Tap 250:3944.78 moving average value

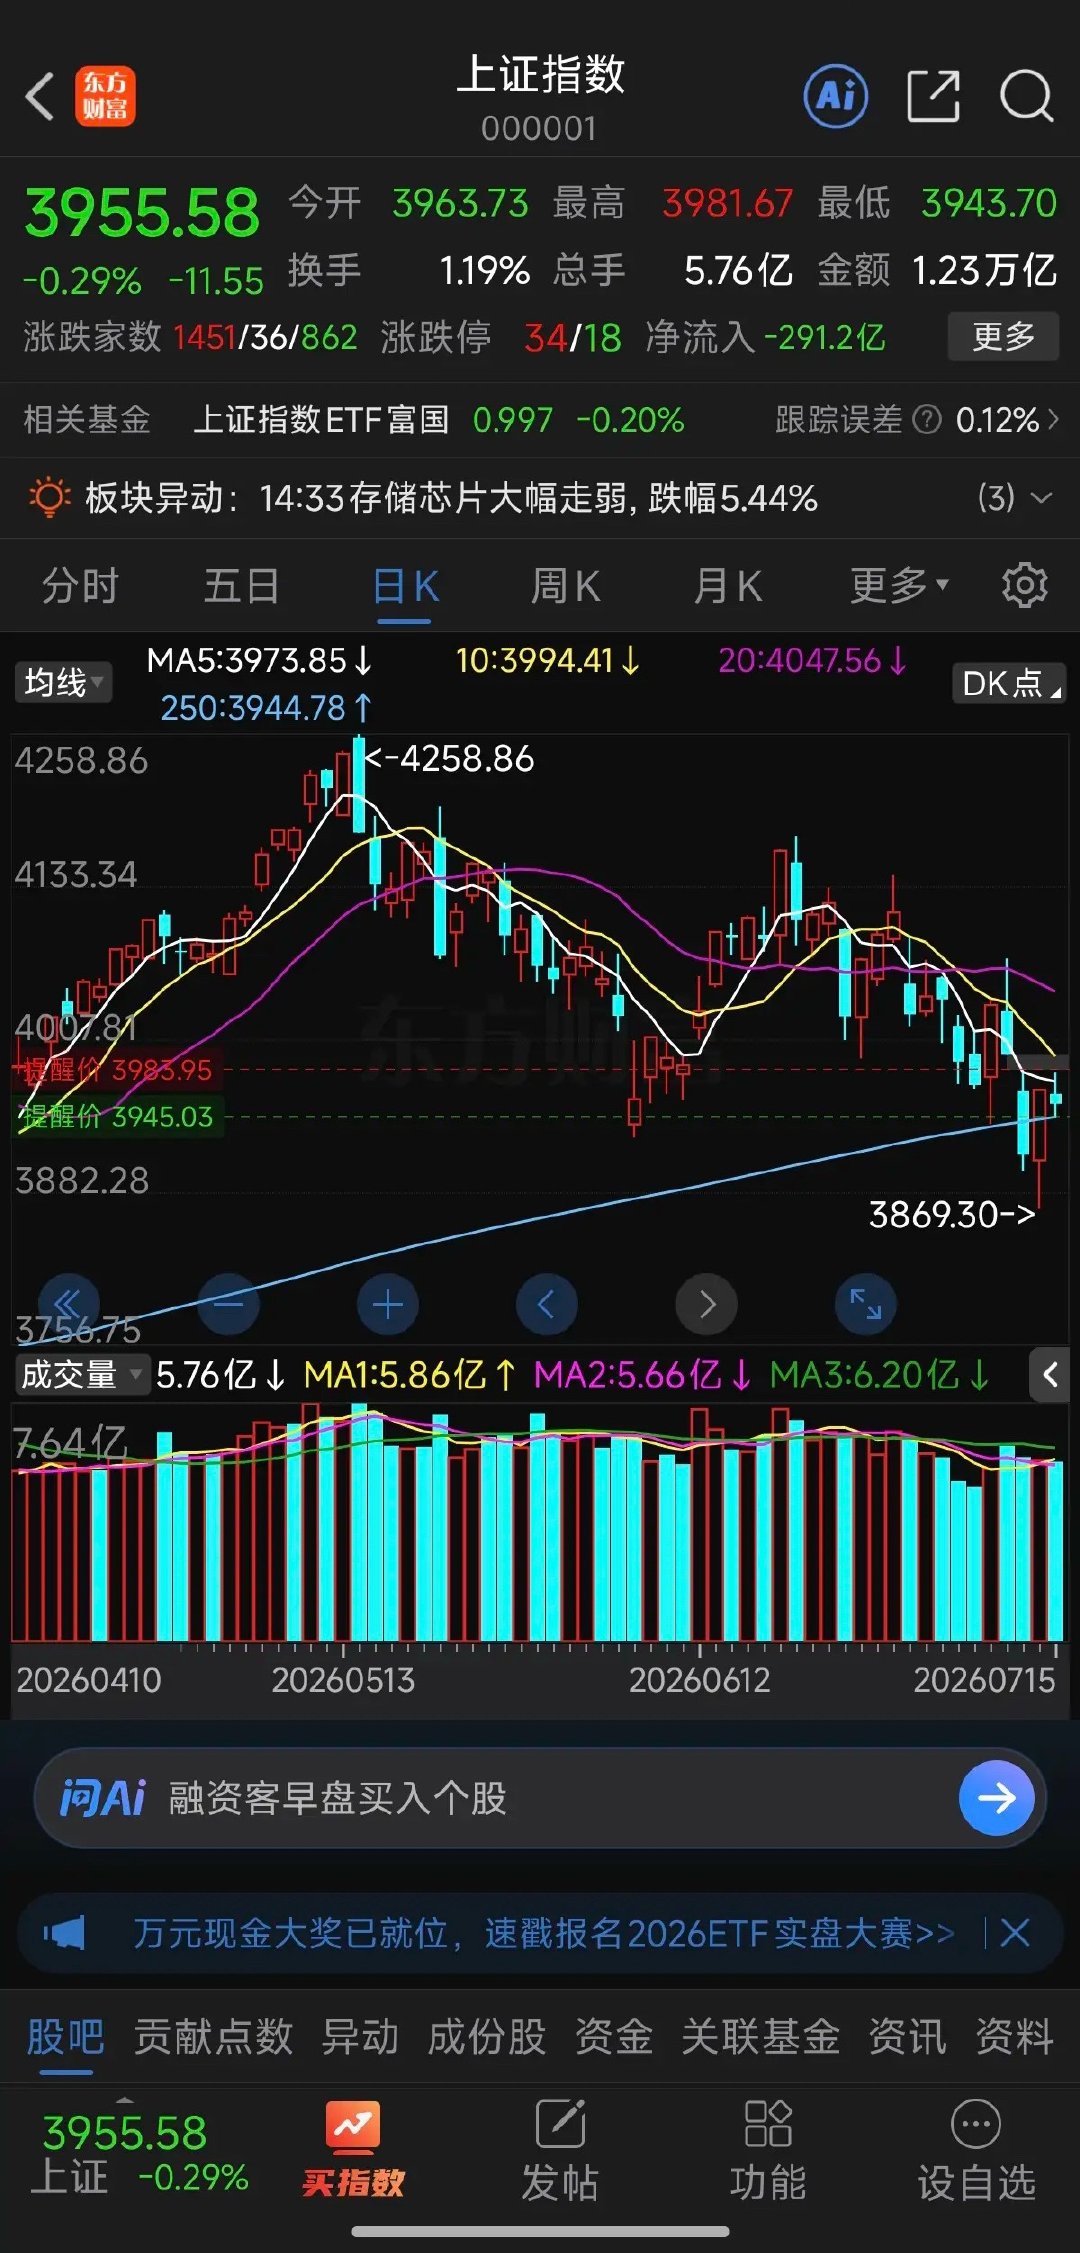coord(266,708)
